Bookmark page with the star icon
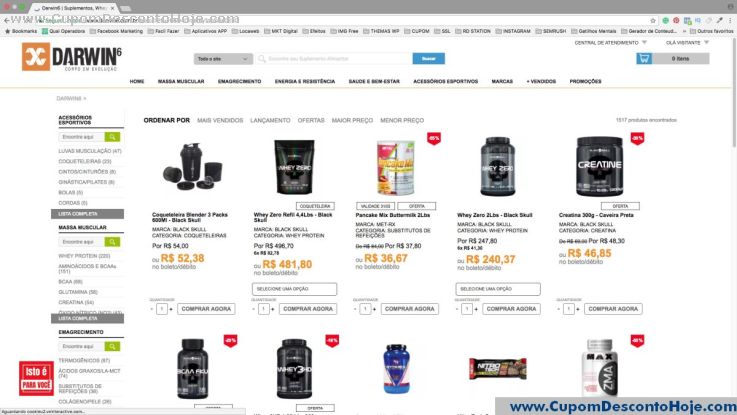 click(653, 21)
